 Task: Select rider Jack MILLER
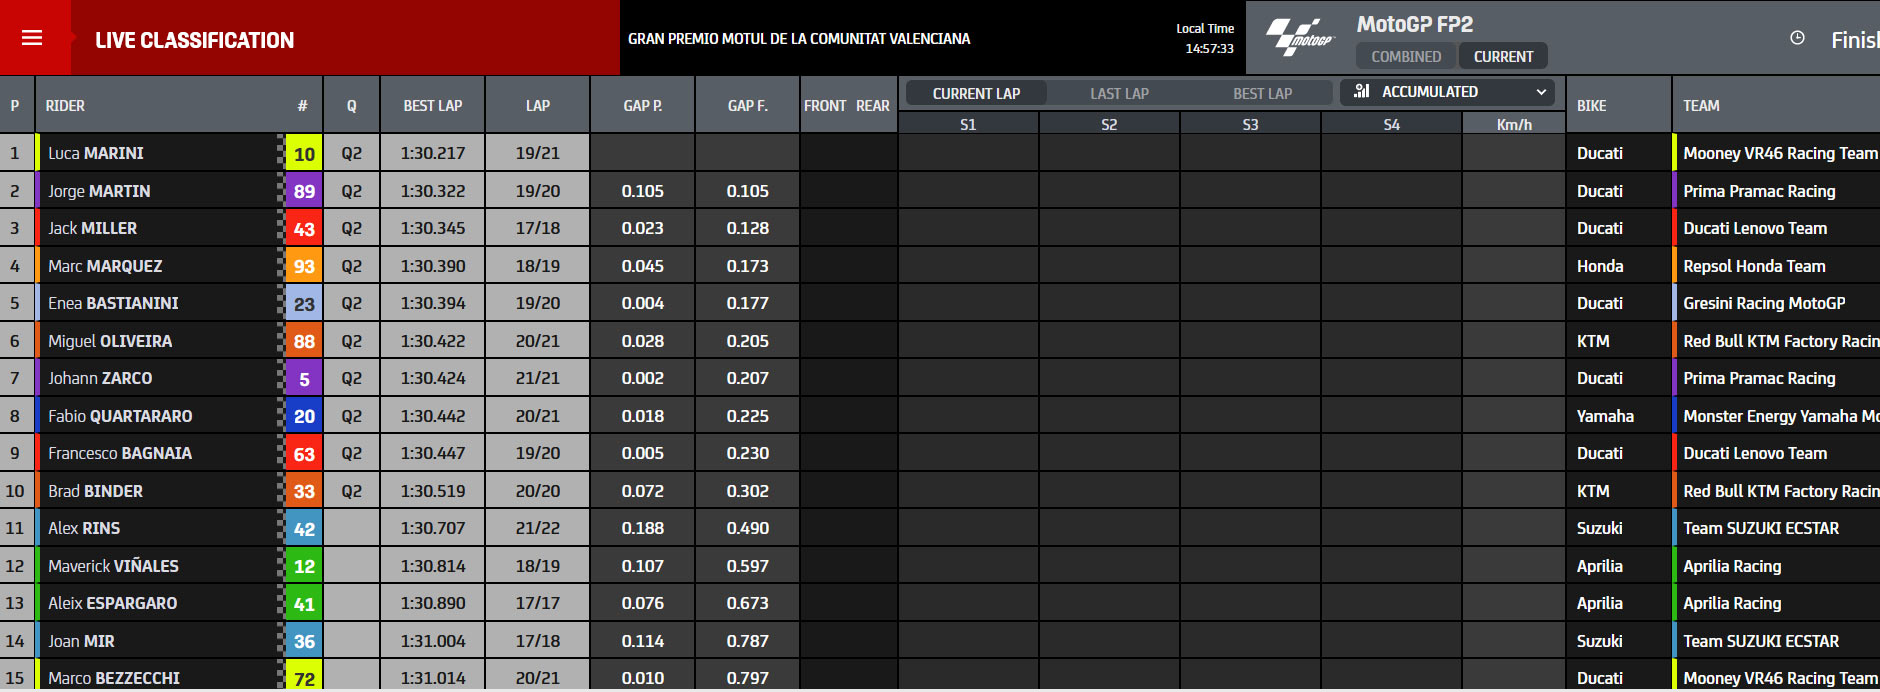92,228
